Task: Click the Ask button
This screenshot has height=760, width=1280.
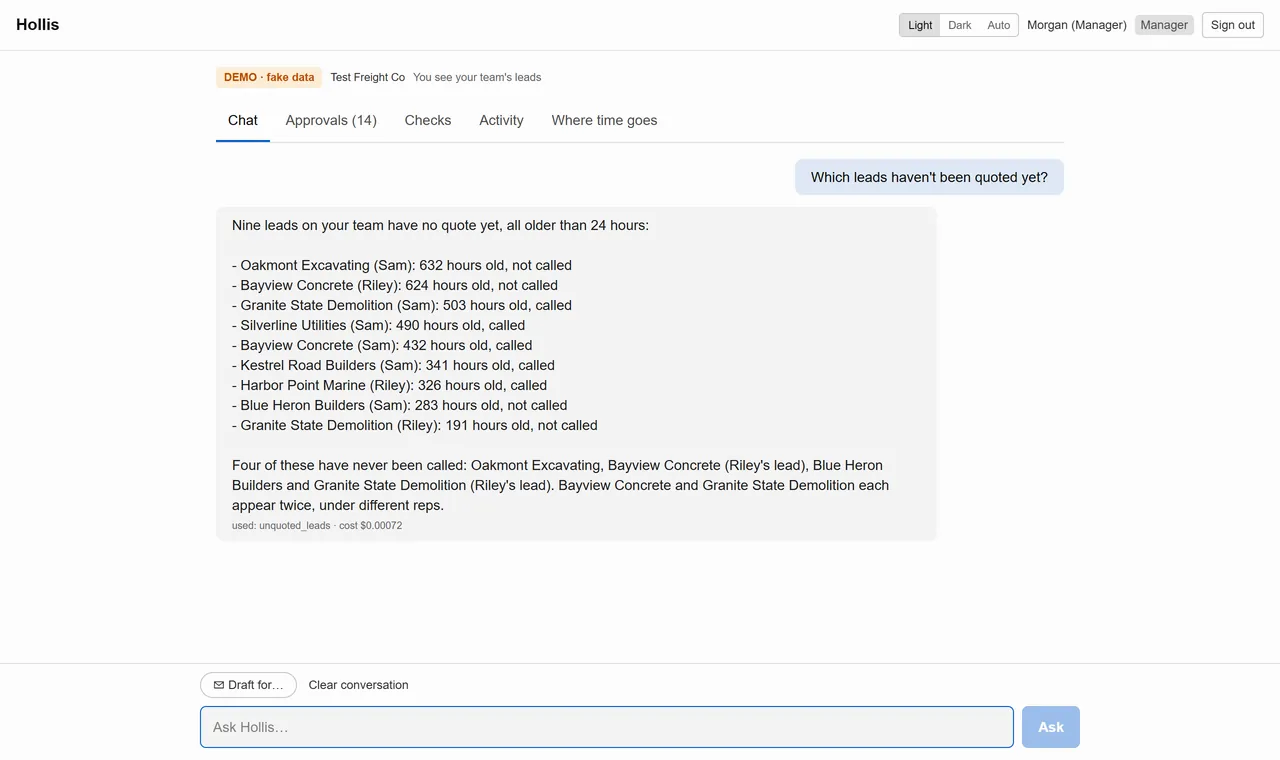Action: pyautogui.click(x=1051, y=727)
